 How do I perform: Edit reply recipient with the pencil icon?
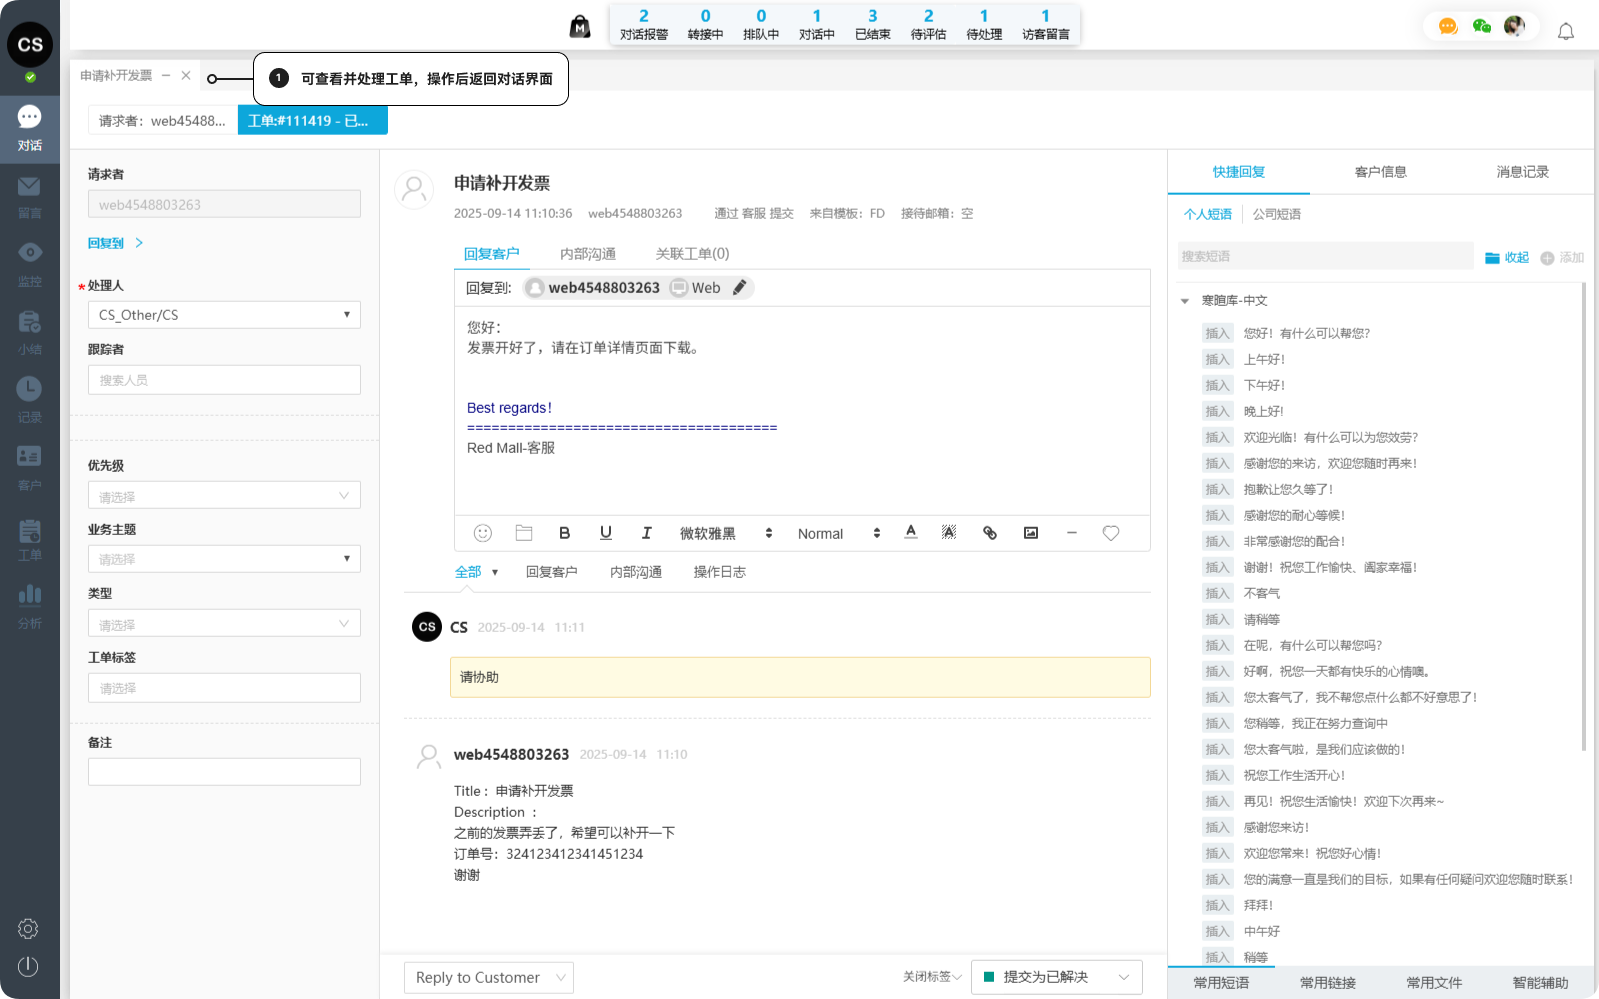[x=739, y=288]
